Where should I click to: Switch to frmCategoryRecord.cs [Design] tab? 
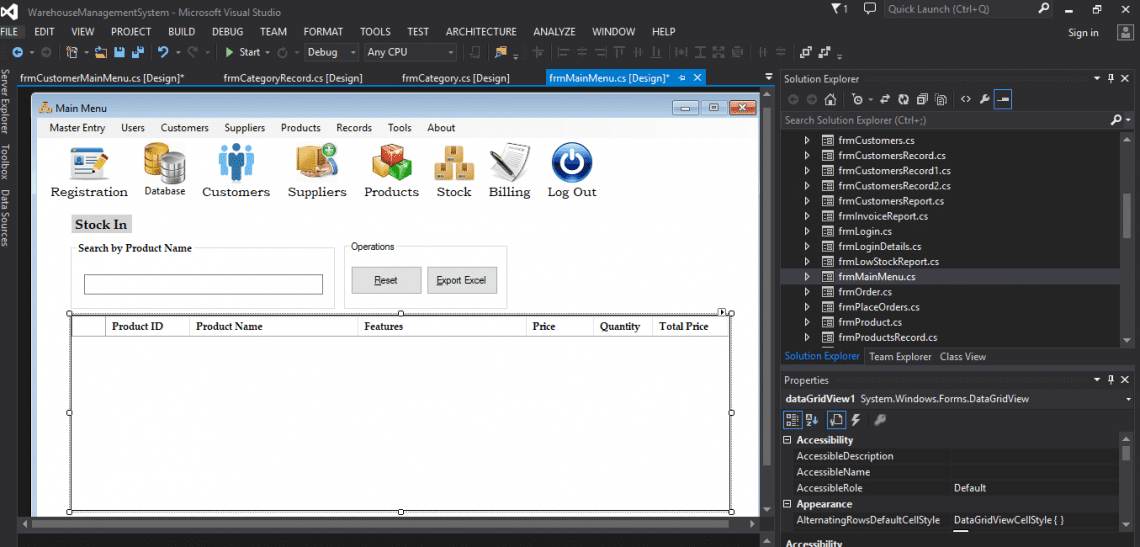point(292,78)
